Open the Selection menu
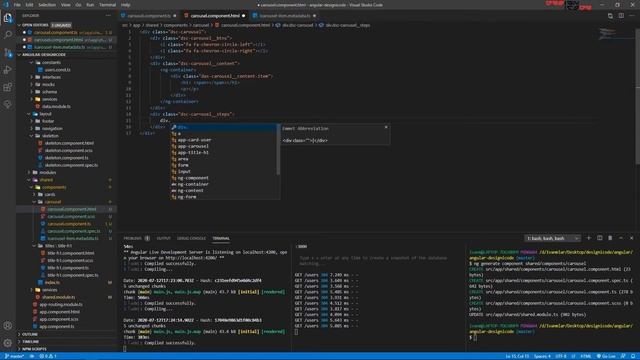Viewport: 640px width, 360px height. [x=47, y=5]
